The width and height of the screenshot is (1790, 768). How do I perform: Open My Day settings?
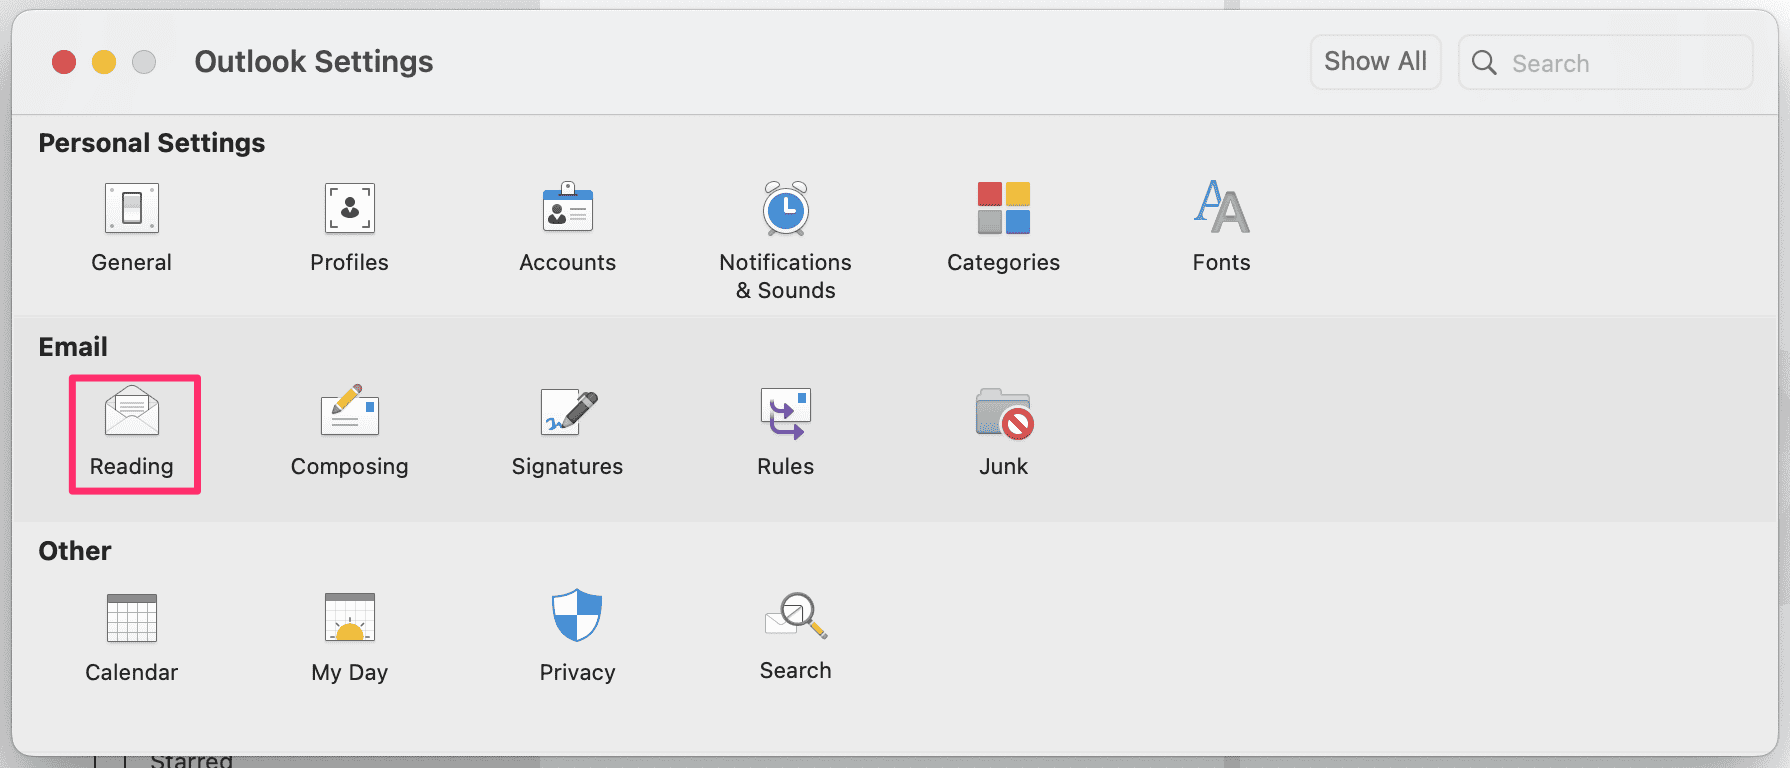[x=349, y=638]
